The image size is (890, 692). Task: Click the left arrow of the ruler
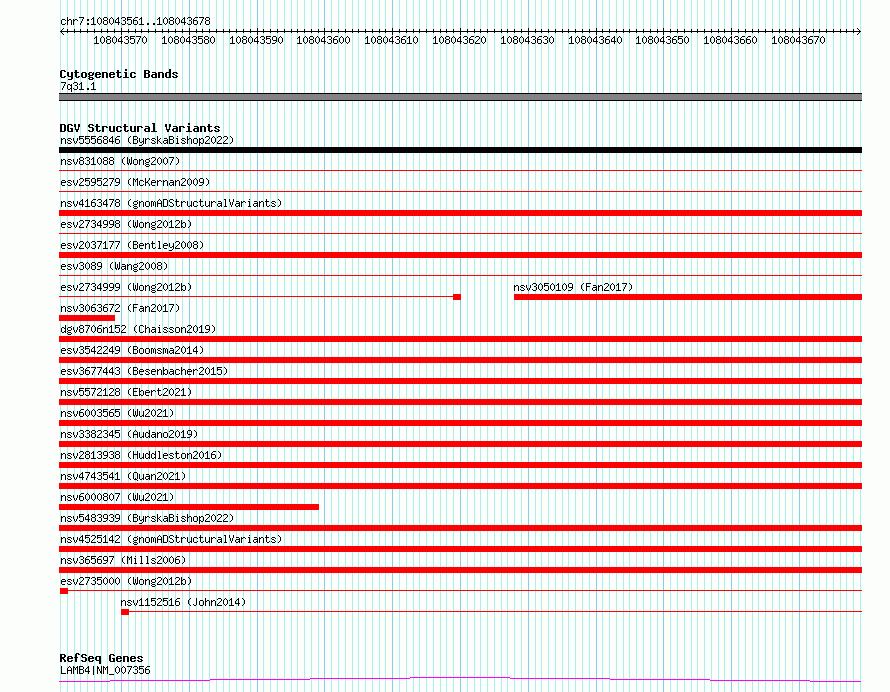click(62, 32)
